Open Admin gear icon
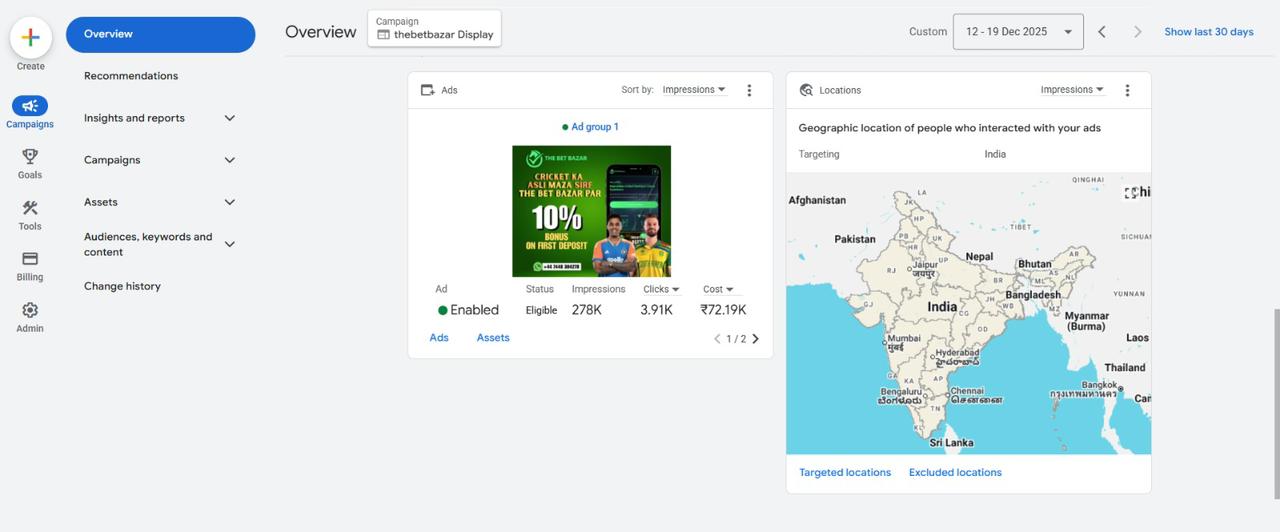The width and height of the screenshot is (1280, 532). pyautogui.click(x=30, y=311)
